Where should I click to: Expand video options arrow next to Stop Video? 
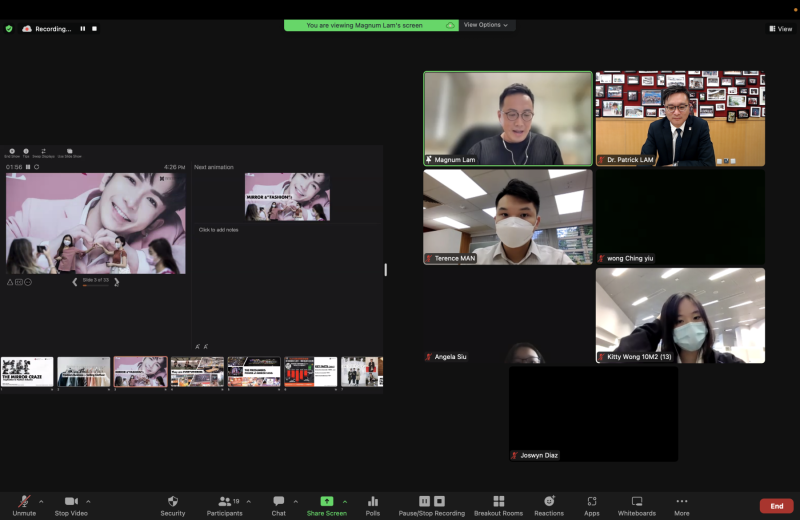click(x=88, y=502)
